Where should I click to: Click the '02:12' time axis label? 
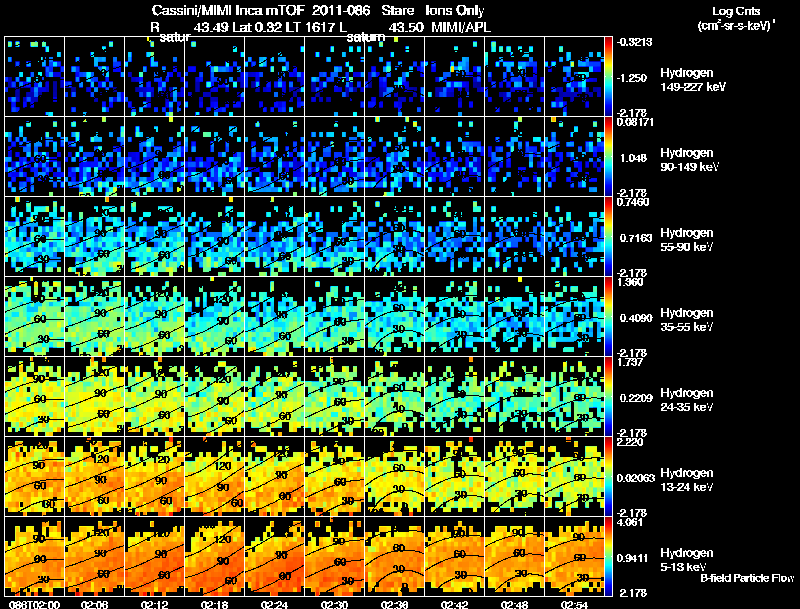tap(155, 604)
